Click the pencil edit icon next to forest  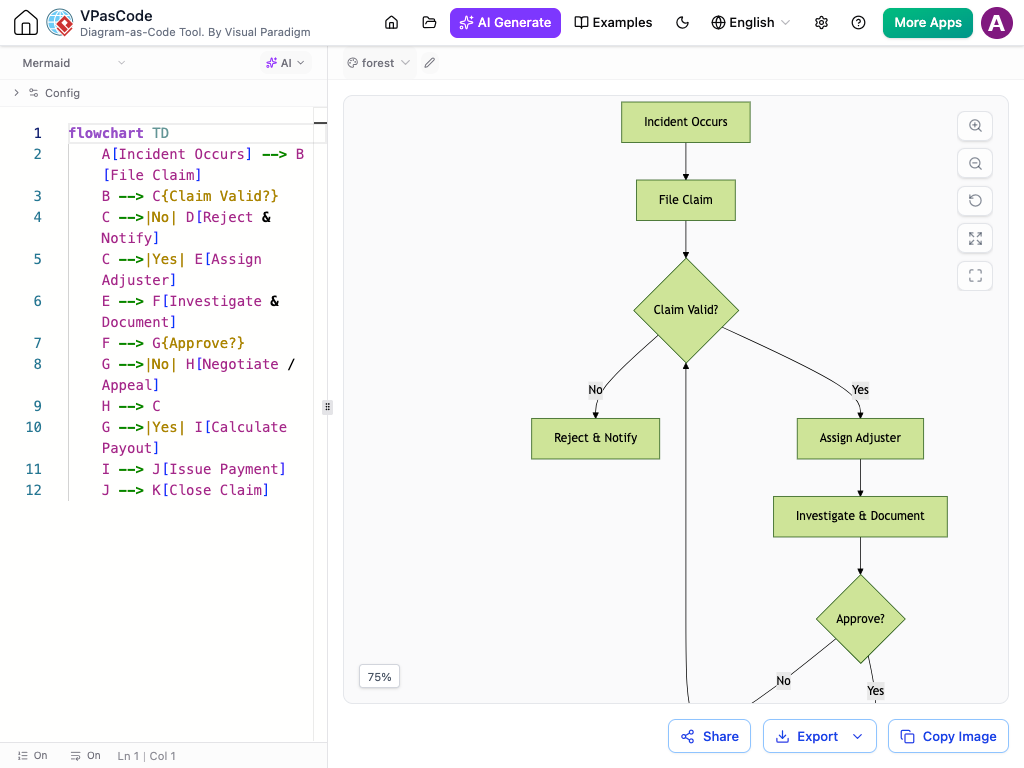(430, 63)
